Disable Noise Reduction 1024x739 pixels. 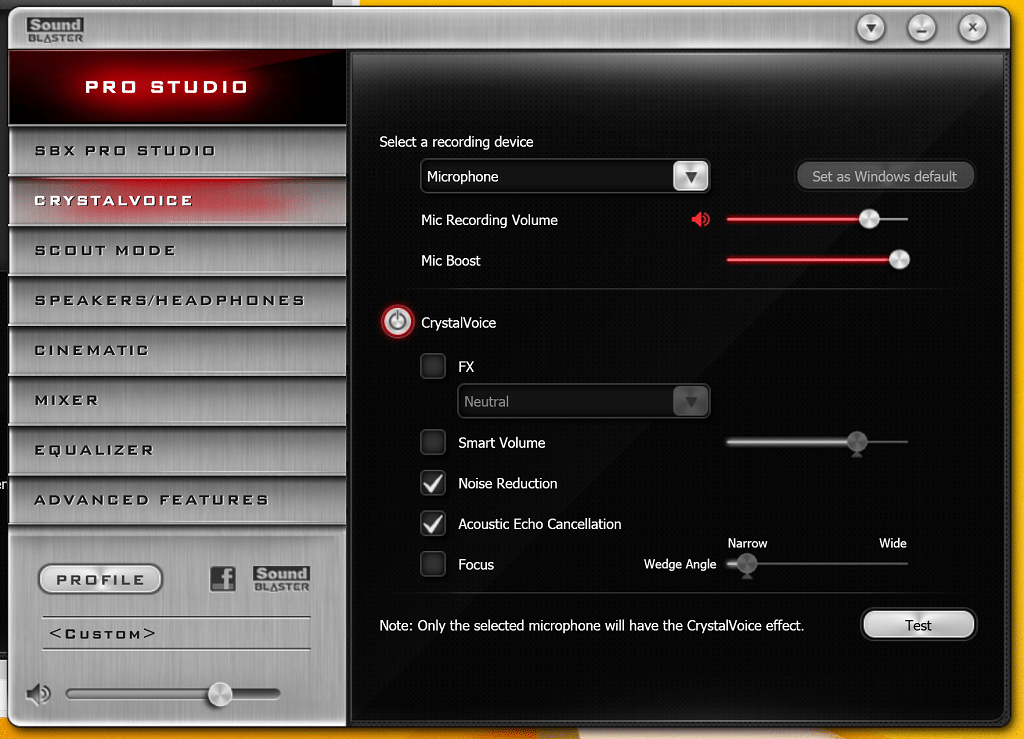pyautogui.click(x=433, y=483)
